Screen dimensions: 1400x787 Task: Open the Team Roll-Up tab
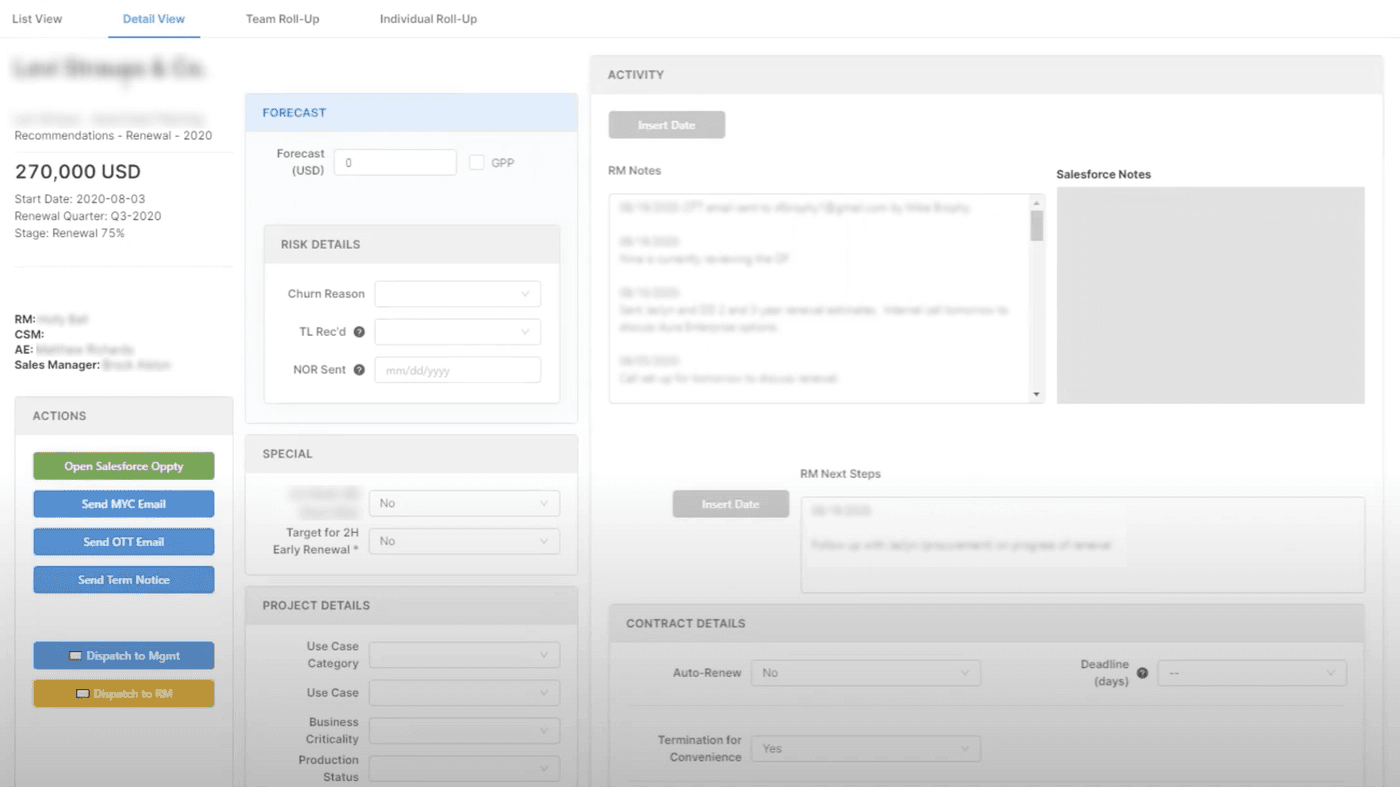coord(282,19)
